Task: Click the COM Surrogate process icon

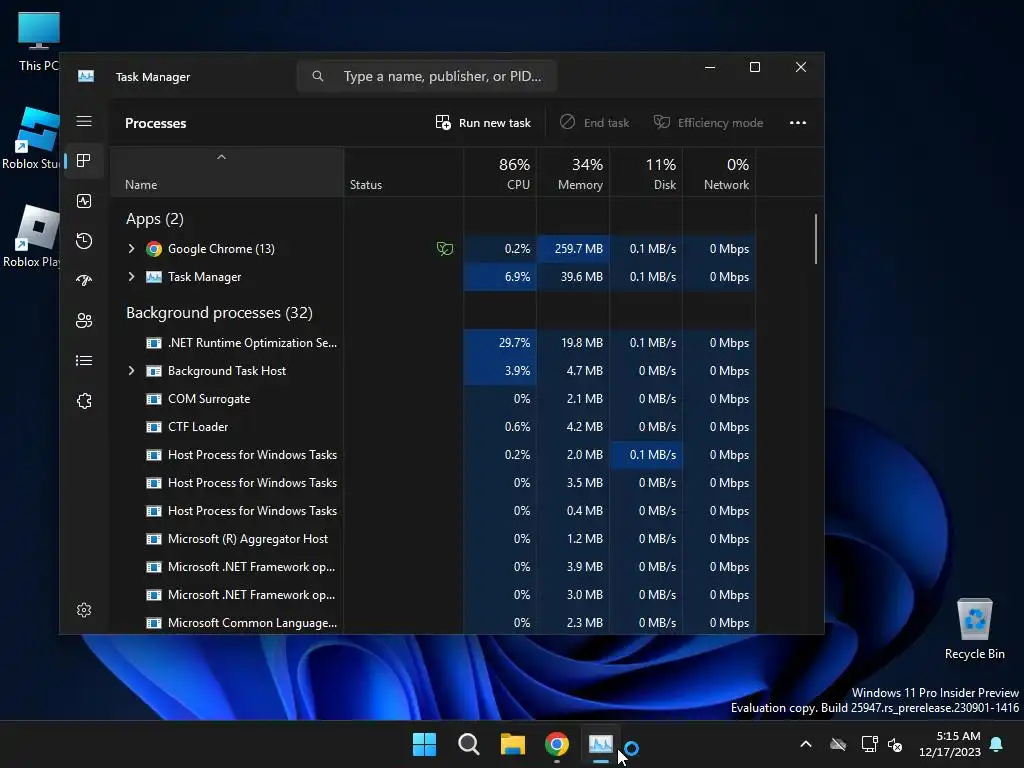Action: tap(154, 399)
